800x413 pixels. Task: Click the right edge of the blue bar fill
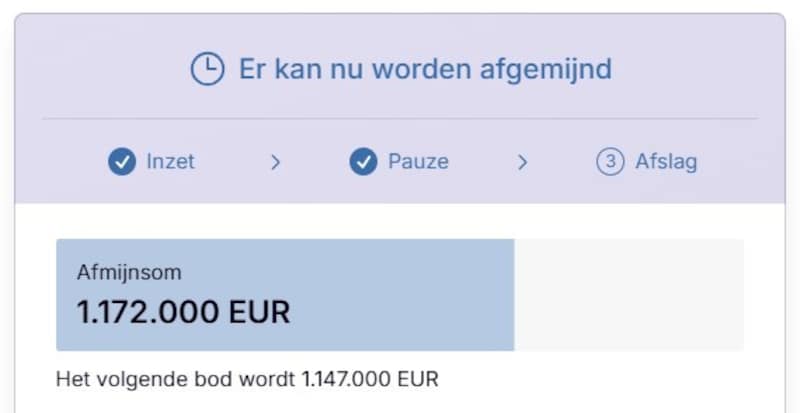tap(512, 295)
